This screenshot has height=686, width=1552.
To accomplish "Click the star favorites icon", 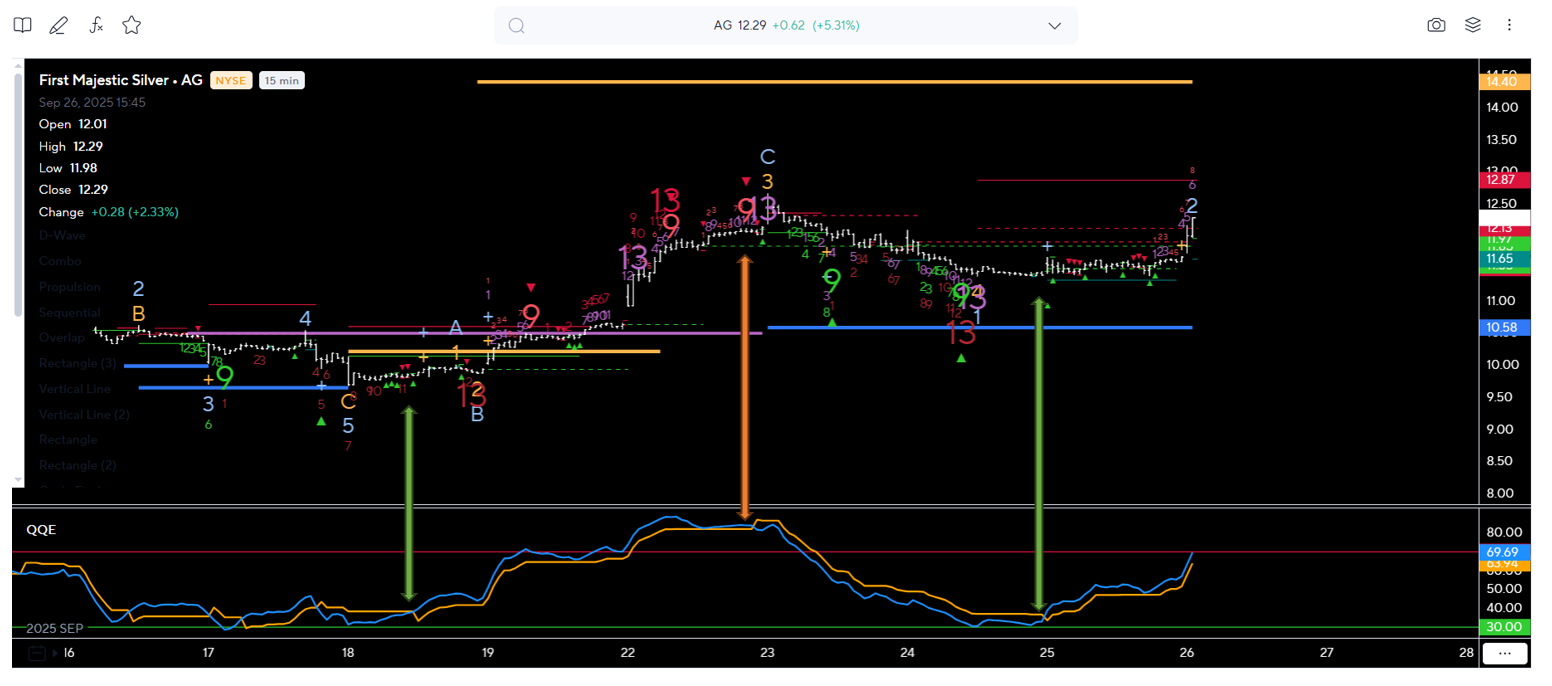I will 131,25.
